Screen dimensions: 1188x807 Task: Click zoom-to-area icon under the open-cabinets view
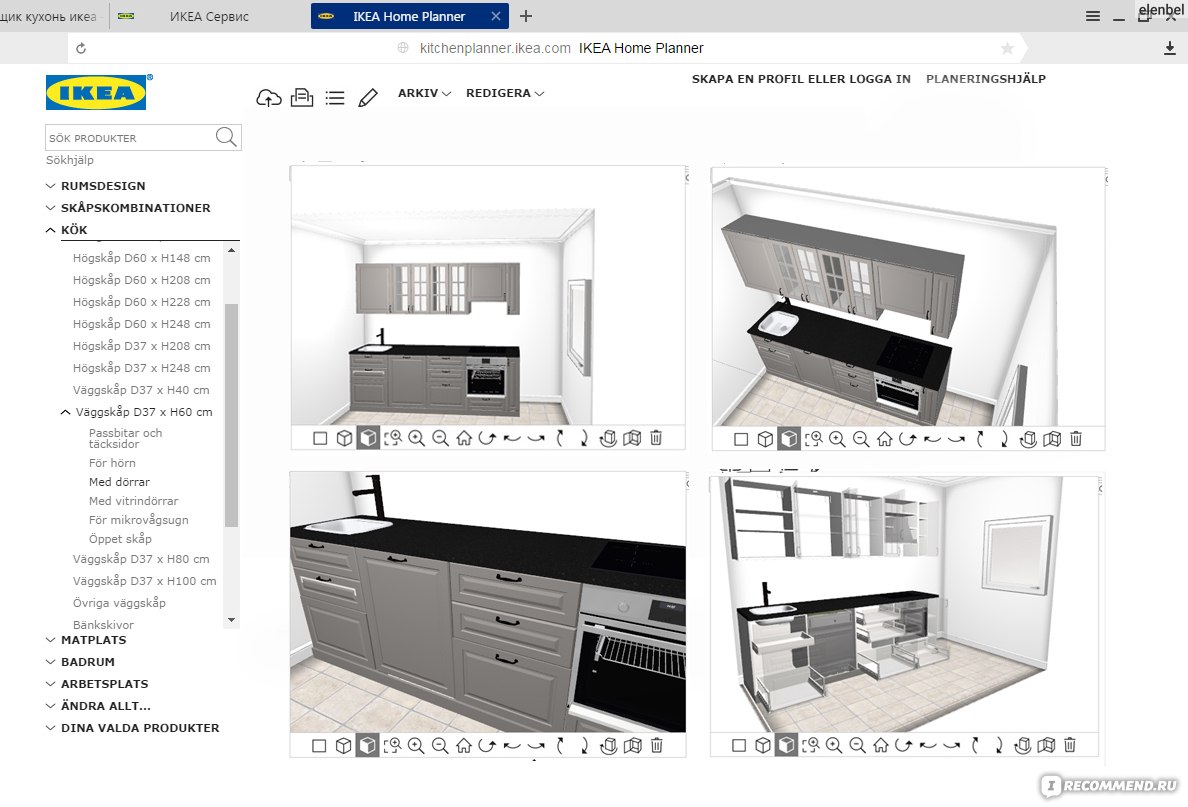811,746
